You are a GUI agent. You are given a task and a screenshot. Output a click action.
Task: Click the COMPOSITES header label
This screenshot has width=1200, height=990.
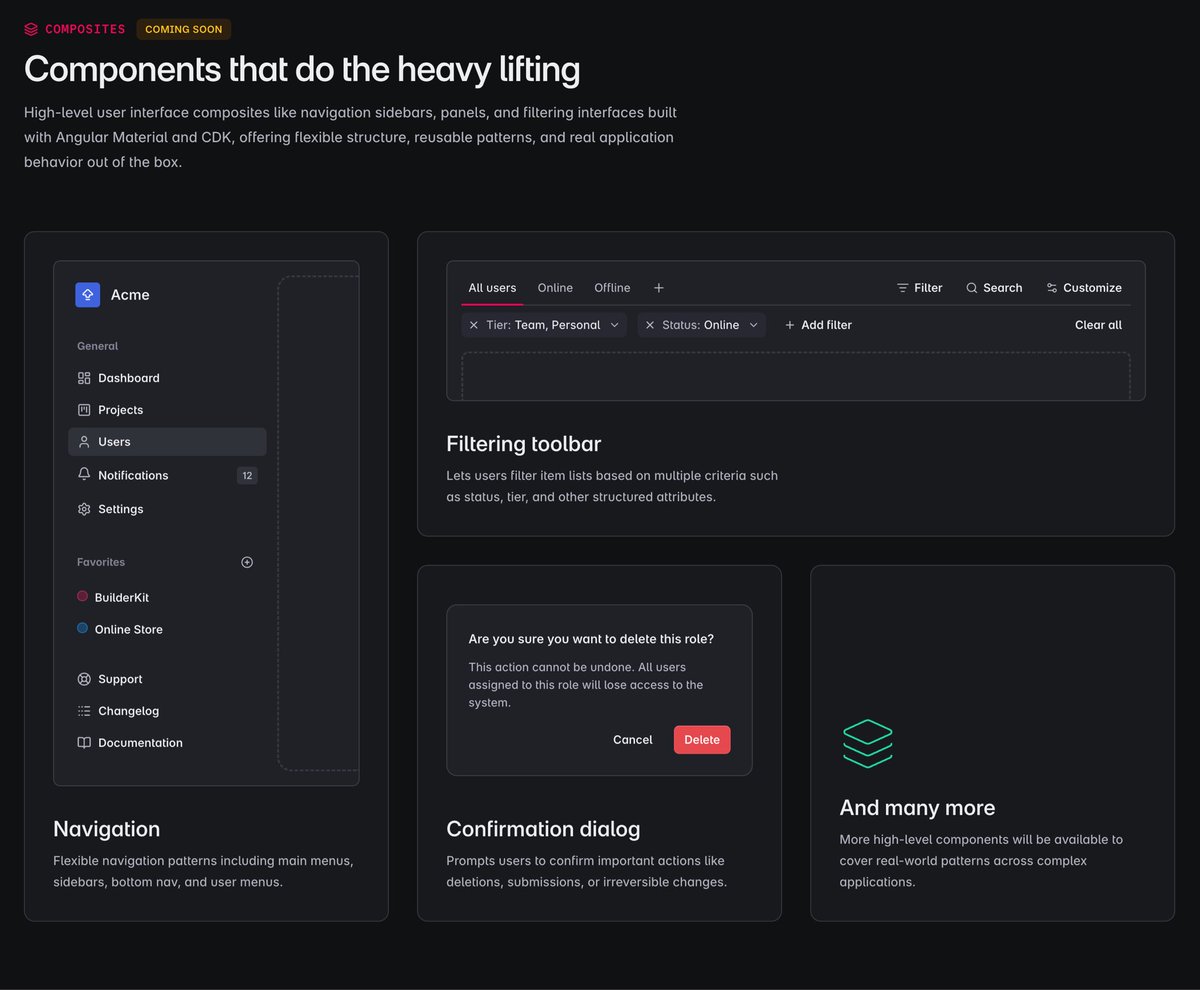(x=85, y=29)
